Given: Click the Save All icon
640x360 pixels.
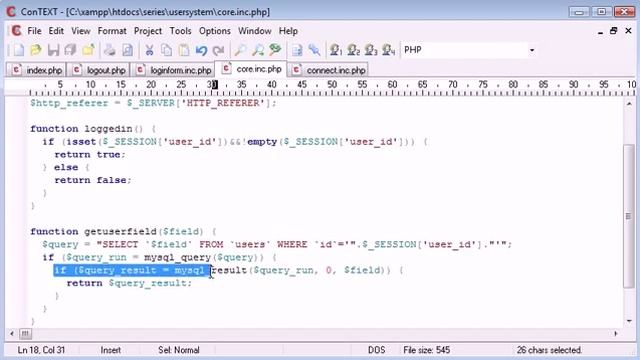Looking at the screenshot, I should pyautogui.click(x=71, y=50).
